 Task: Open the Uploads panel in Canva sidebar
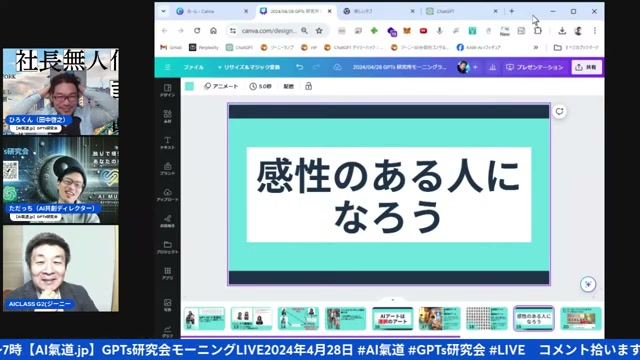[x=167, y=195]
